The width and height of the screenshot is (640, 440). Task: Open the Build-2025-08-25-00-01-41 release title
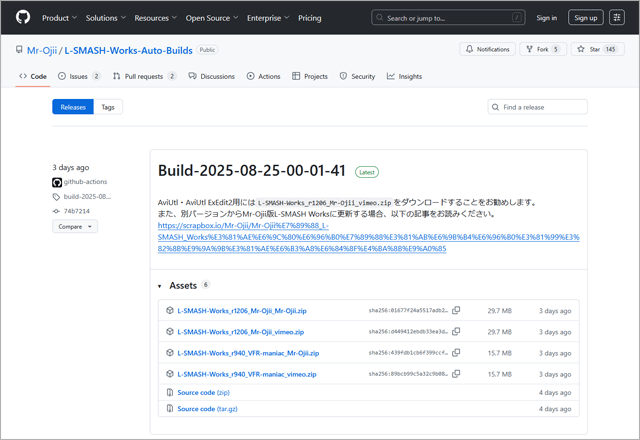251,171
